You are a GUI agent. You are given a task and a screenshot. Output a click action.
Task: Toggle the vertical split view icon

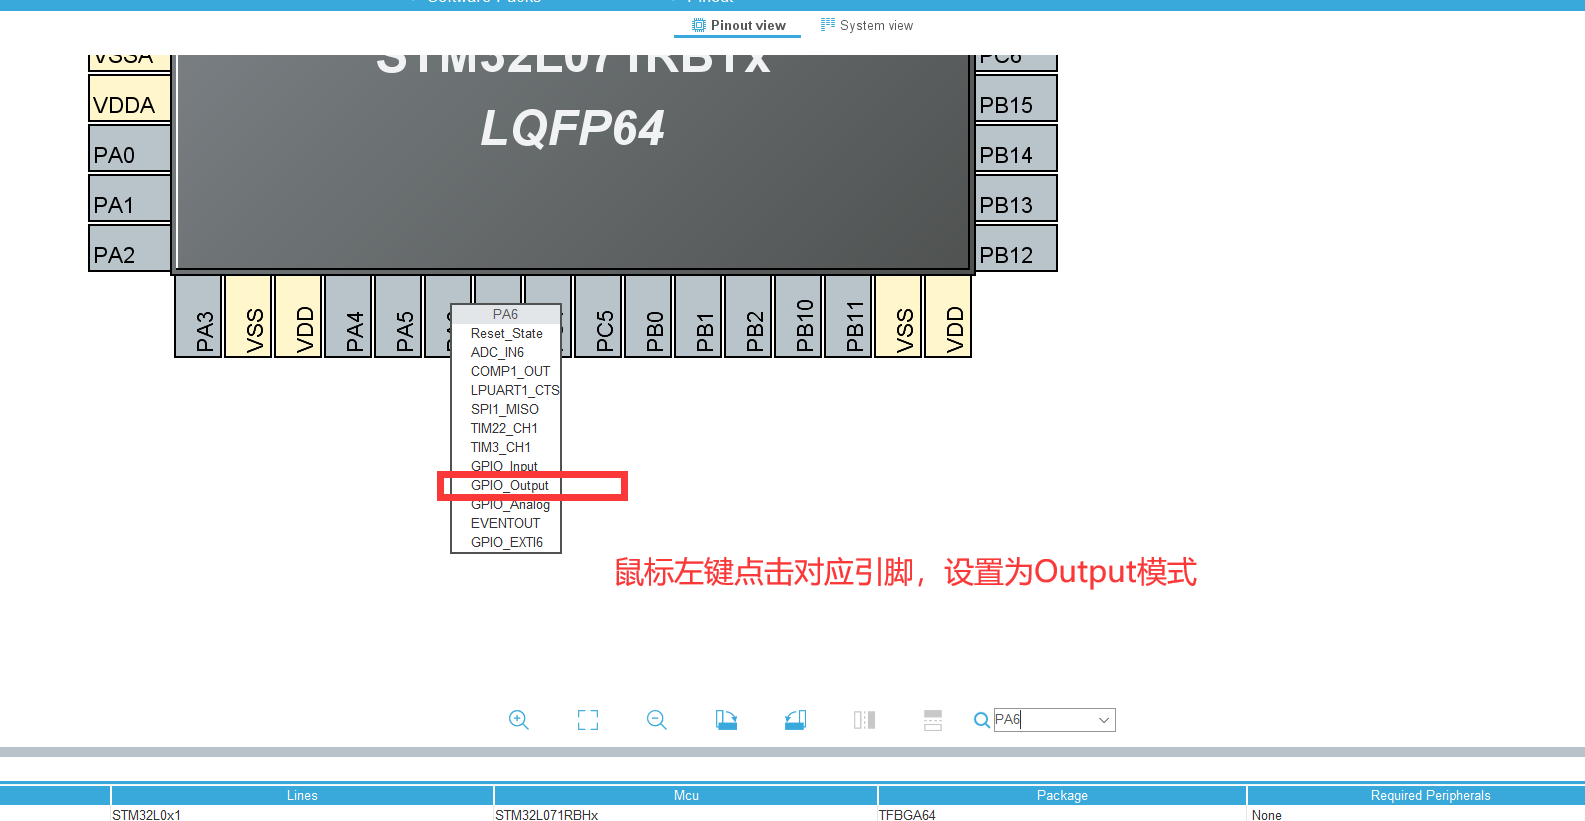tap(865, 720)
